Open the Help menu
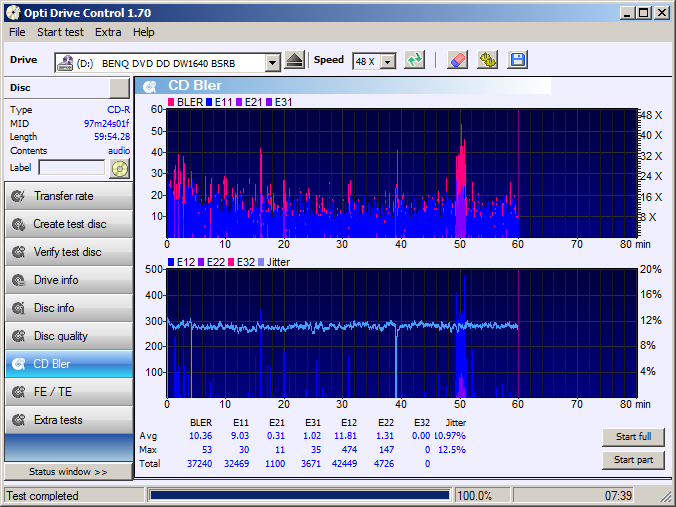The height and width of the screenshot is (507, 676). tap(144, 32)
